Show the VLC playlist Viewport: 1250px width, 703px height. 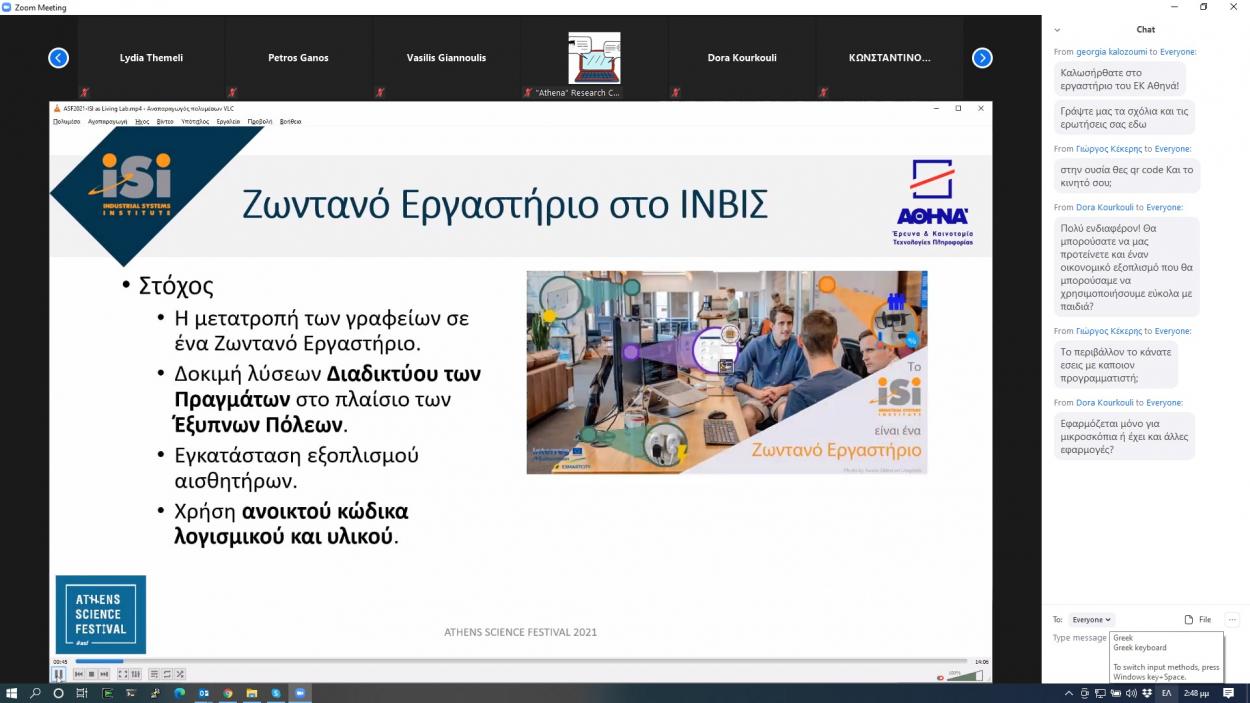pos(154,674)
